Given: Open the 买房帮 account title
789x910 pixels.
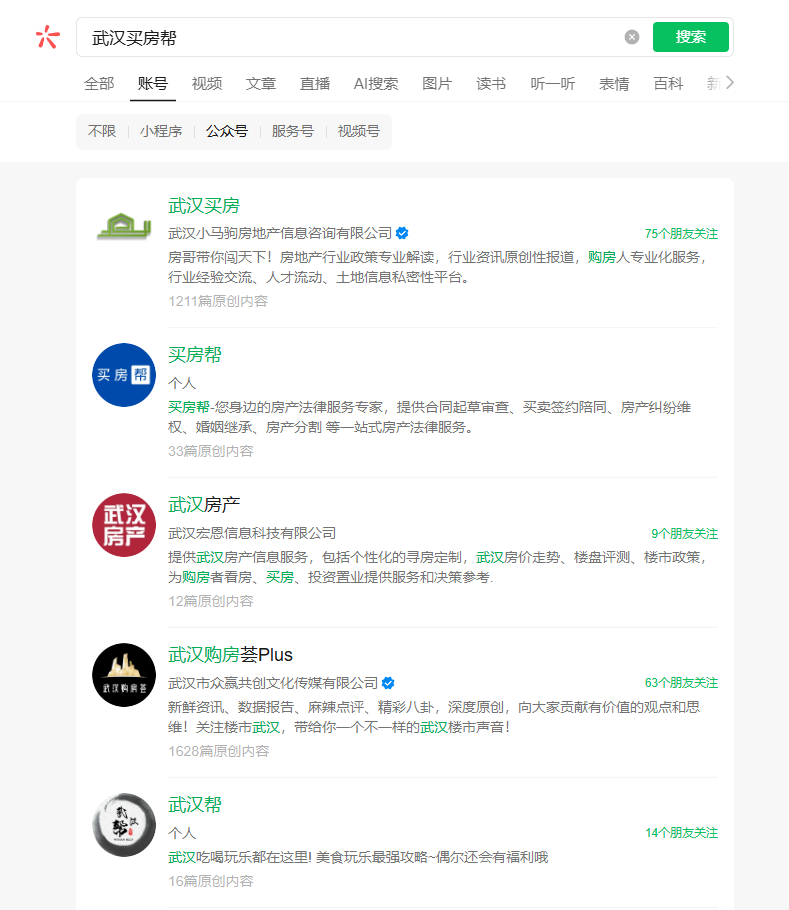Looking at the screenshot, I should pos(195,355).
